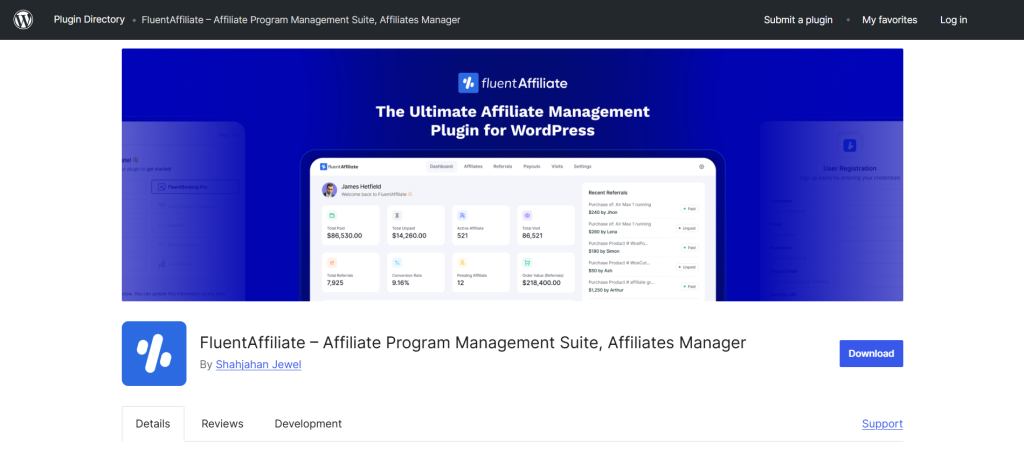Click the Total Referrals 7,925 card
The width and height of the screenshot is (1024, 449).
coord(351,272)
